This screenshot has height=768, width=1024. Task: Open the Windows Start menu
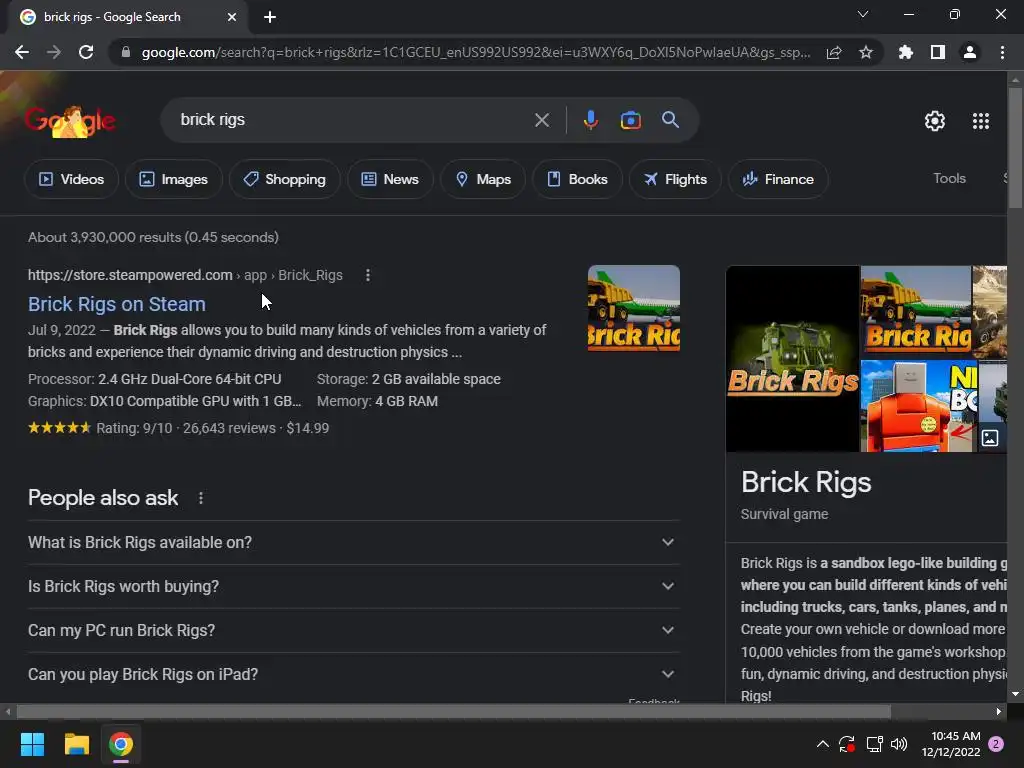32,744
